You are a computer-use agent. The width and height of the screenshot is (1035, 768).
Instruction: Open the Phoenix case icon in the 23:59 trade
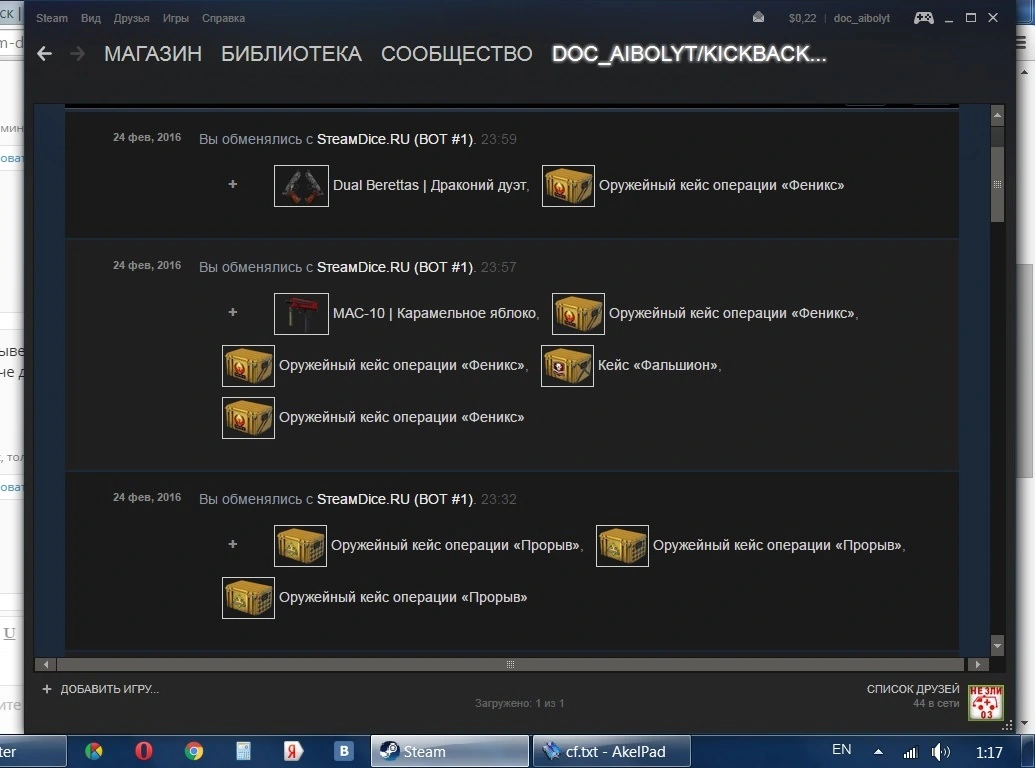click(x=568, y=186)
